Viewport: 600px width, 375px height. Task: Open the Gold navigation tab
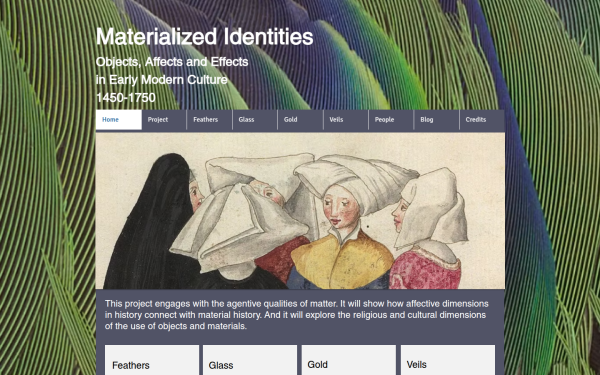(x=300, y=120)
